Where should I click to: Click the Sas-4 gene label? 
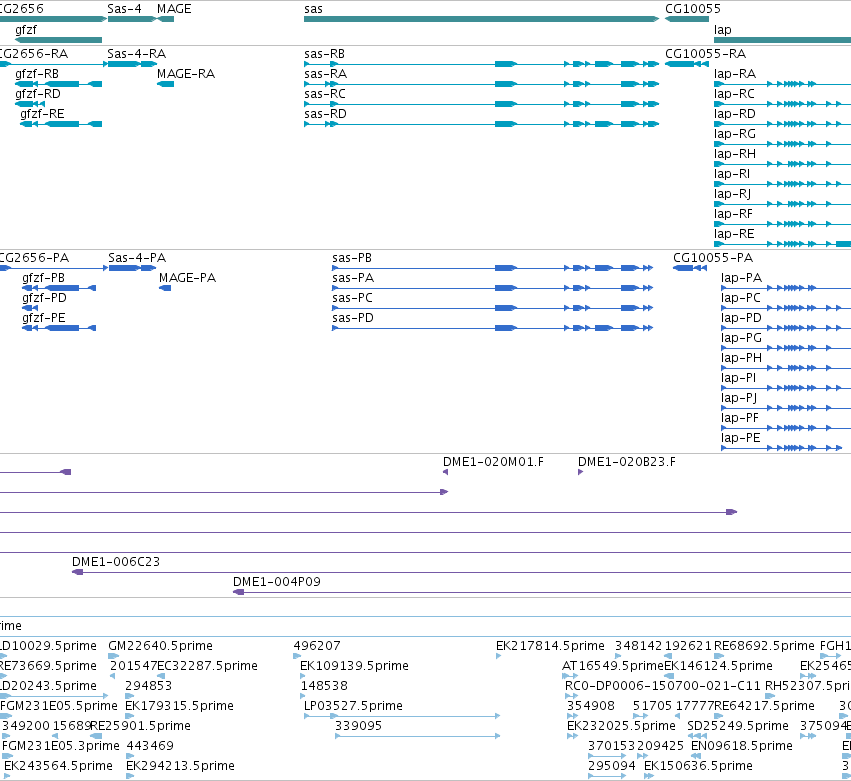tap(124, 9)
